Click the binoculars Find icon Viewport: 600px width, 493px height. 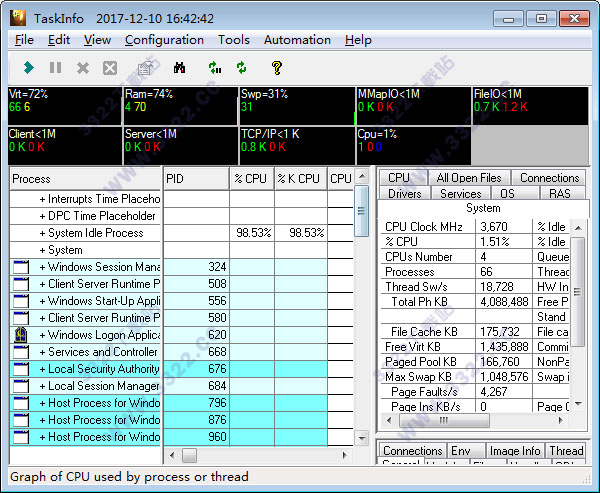(x=180, y=68)
